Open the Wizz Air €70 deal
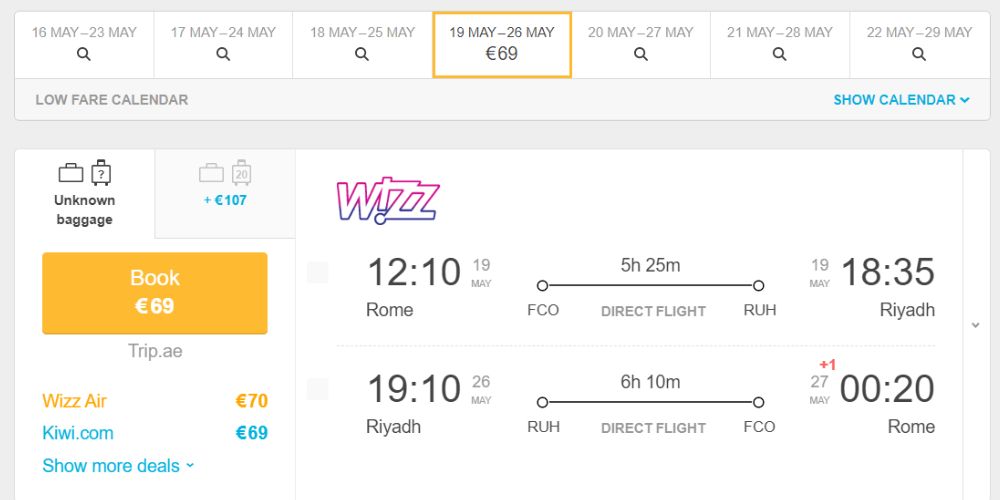Viewport: 1000px width, 500px height. pyautogui.click(x=155, y=401)
